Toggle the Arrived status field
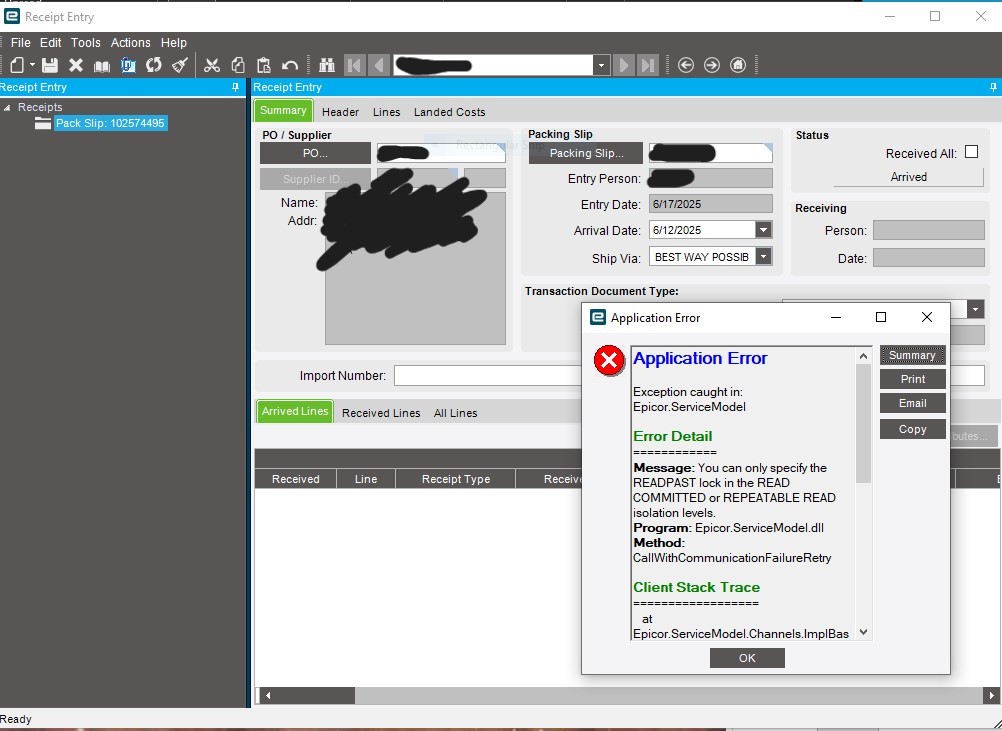Image resolution: width=1002 pixels, height=731 pixels. 908,177
